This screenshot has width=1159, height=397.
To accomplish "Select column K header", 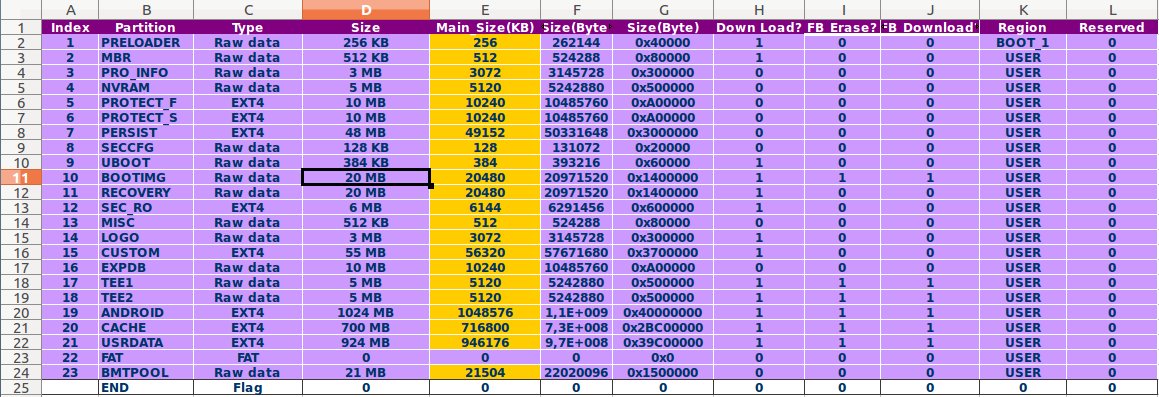I will (x=1023, y=10).
